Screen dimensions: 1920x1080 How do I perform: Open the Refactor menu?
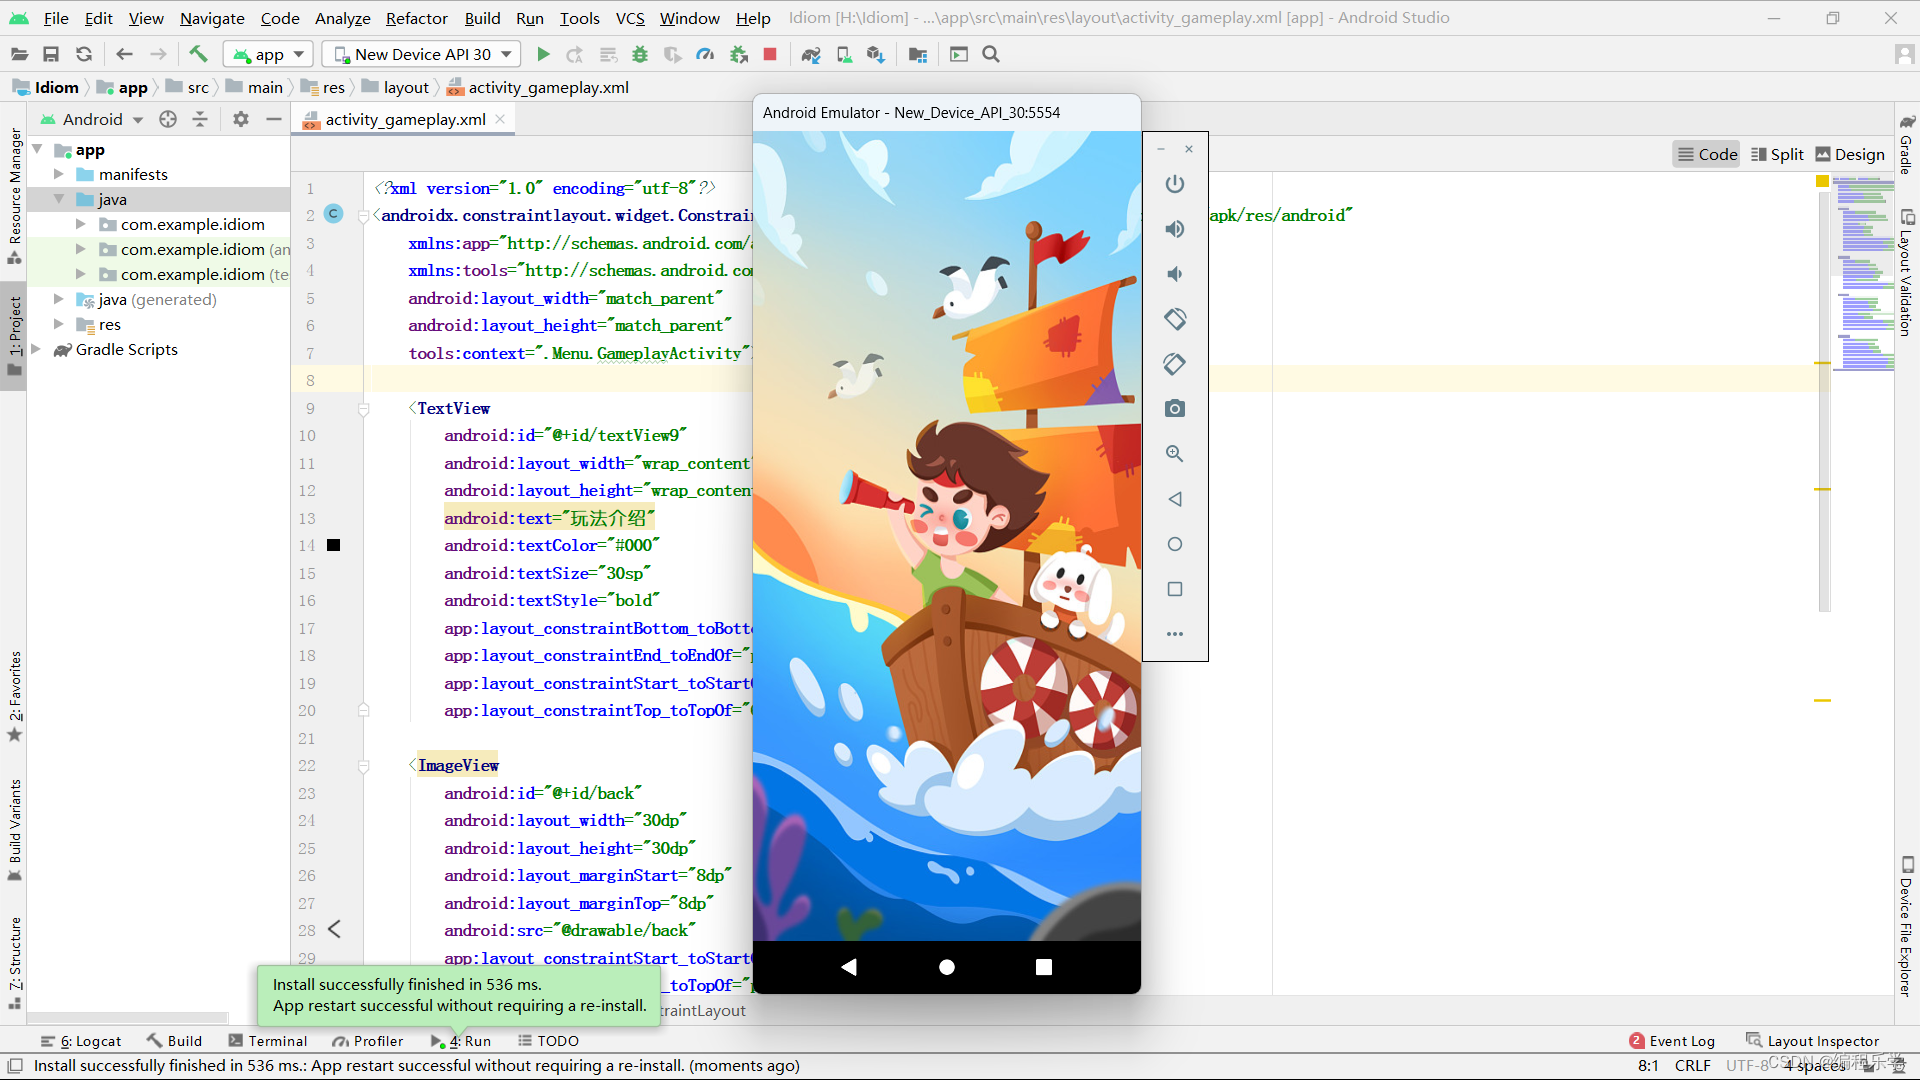[x=416, y=18]
